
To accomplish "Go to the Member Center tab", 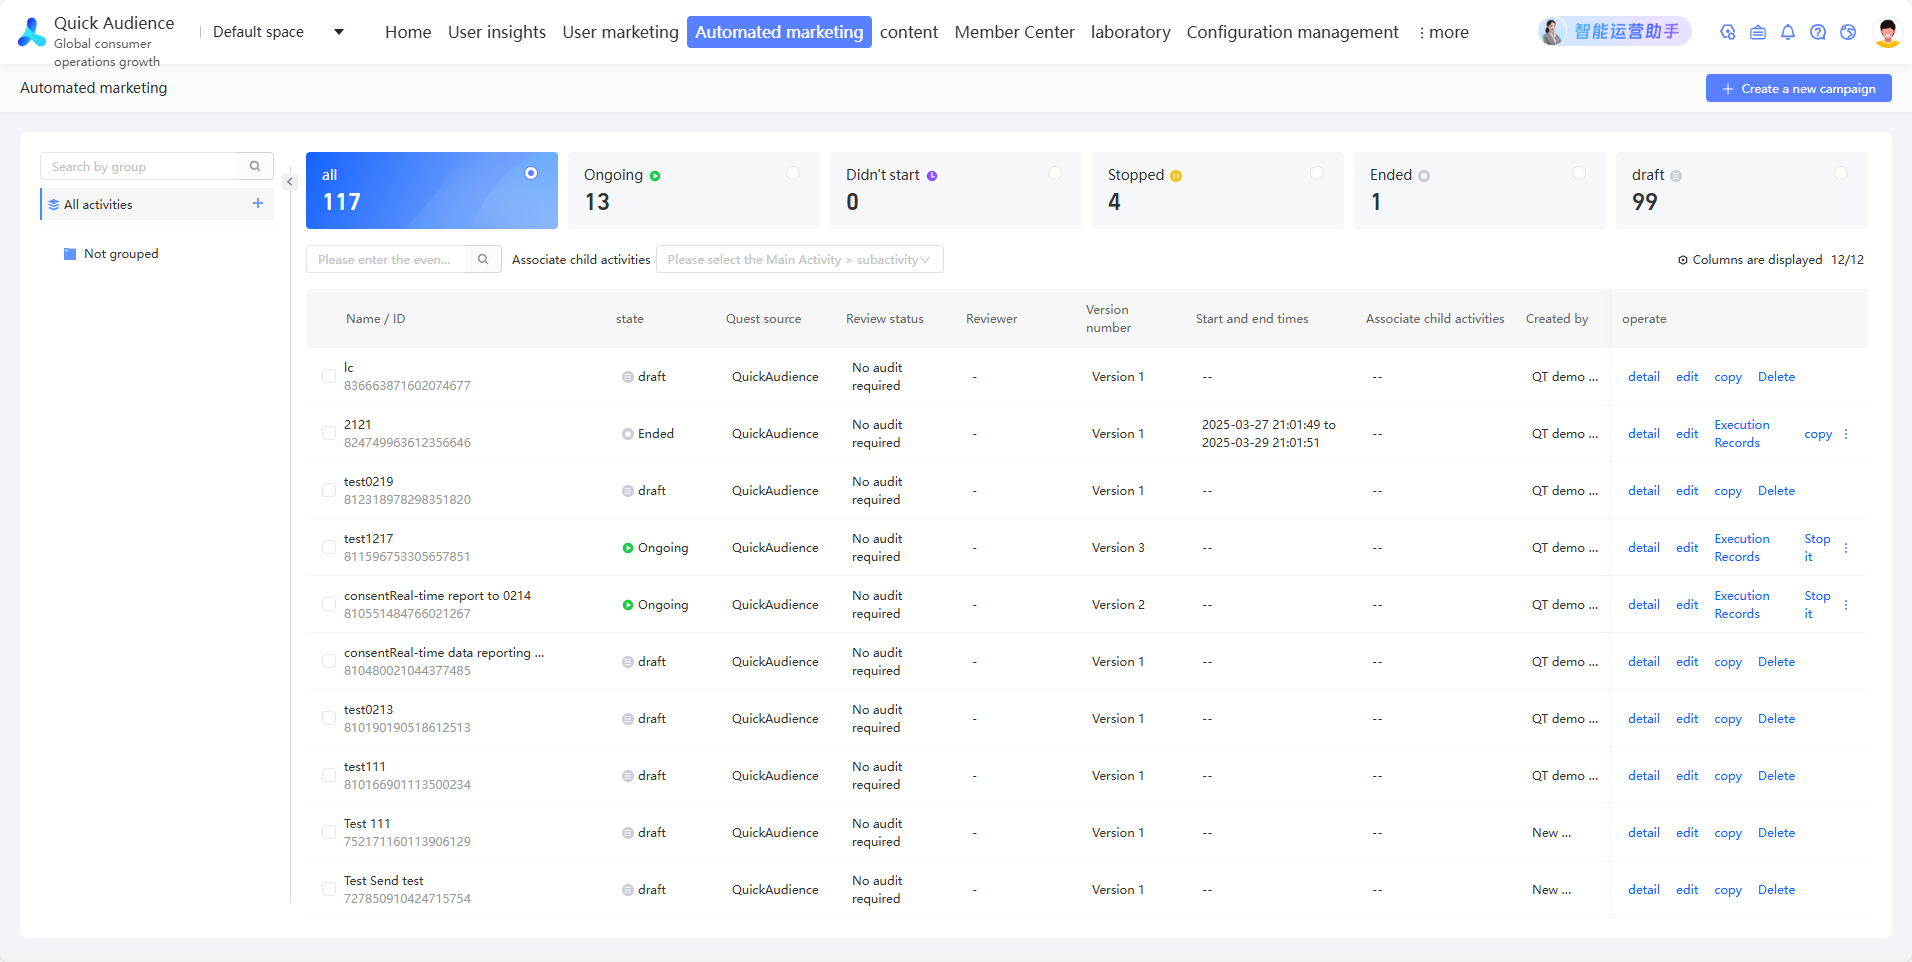I will click(1014, 32).
